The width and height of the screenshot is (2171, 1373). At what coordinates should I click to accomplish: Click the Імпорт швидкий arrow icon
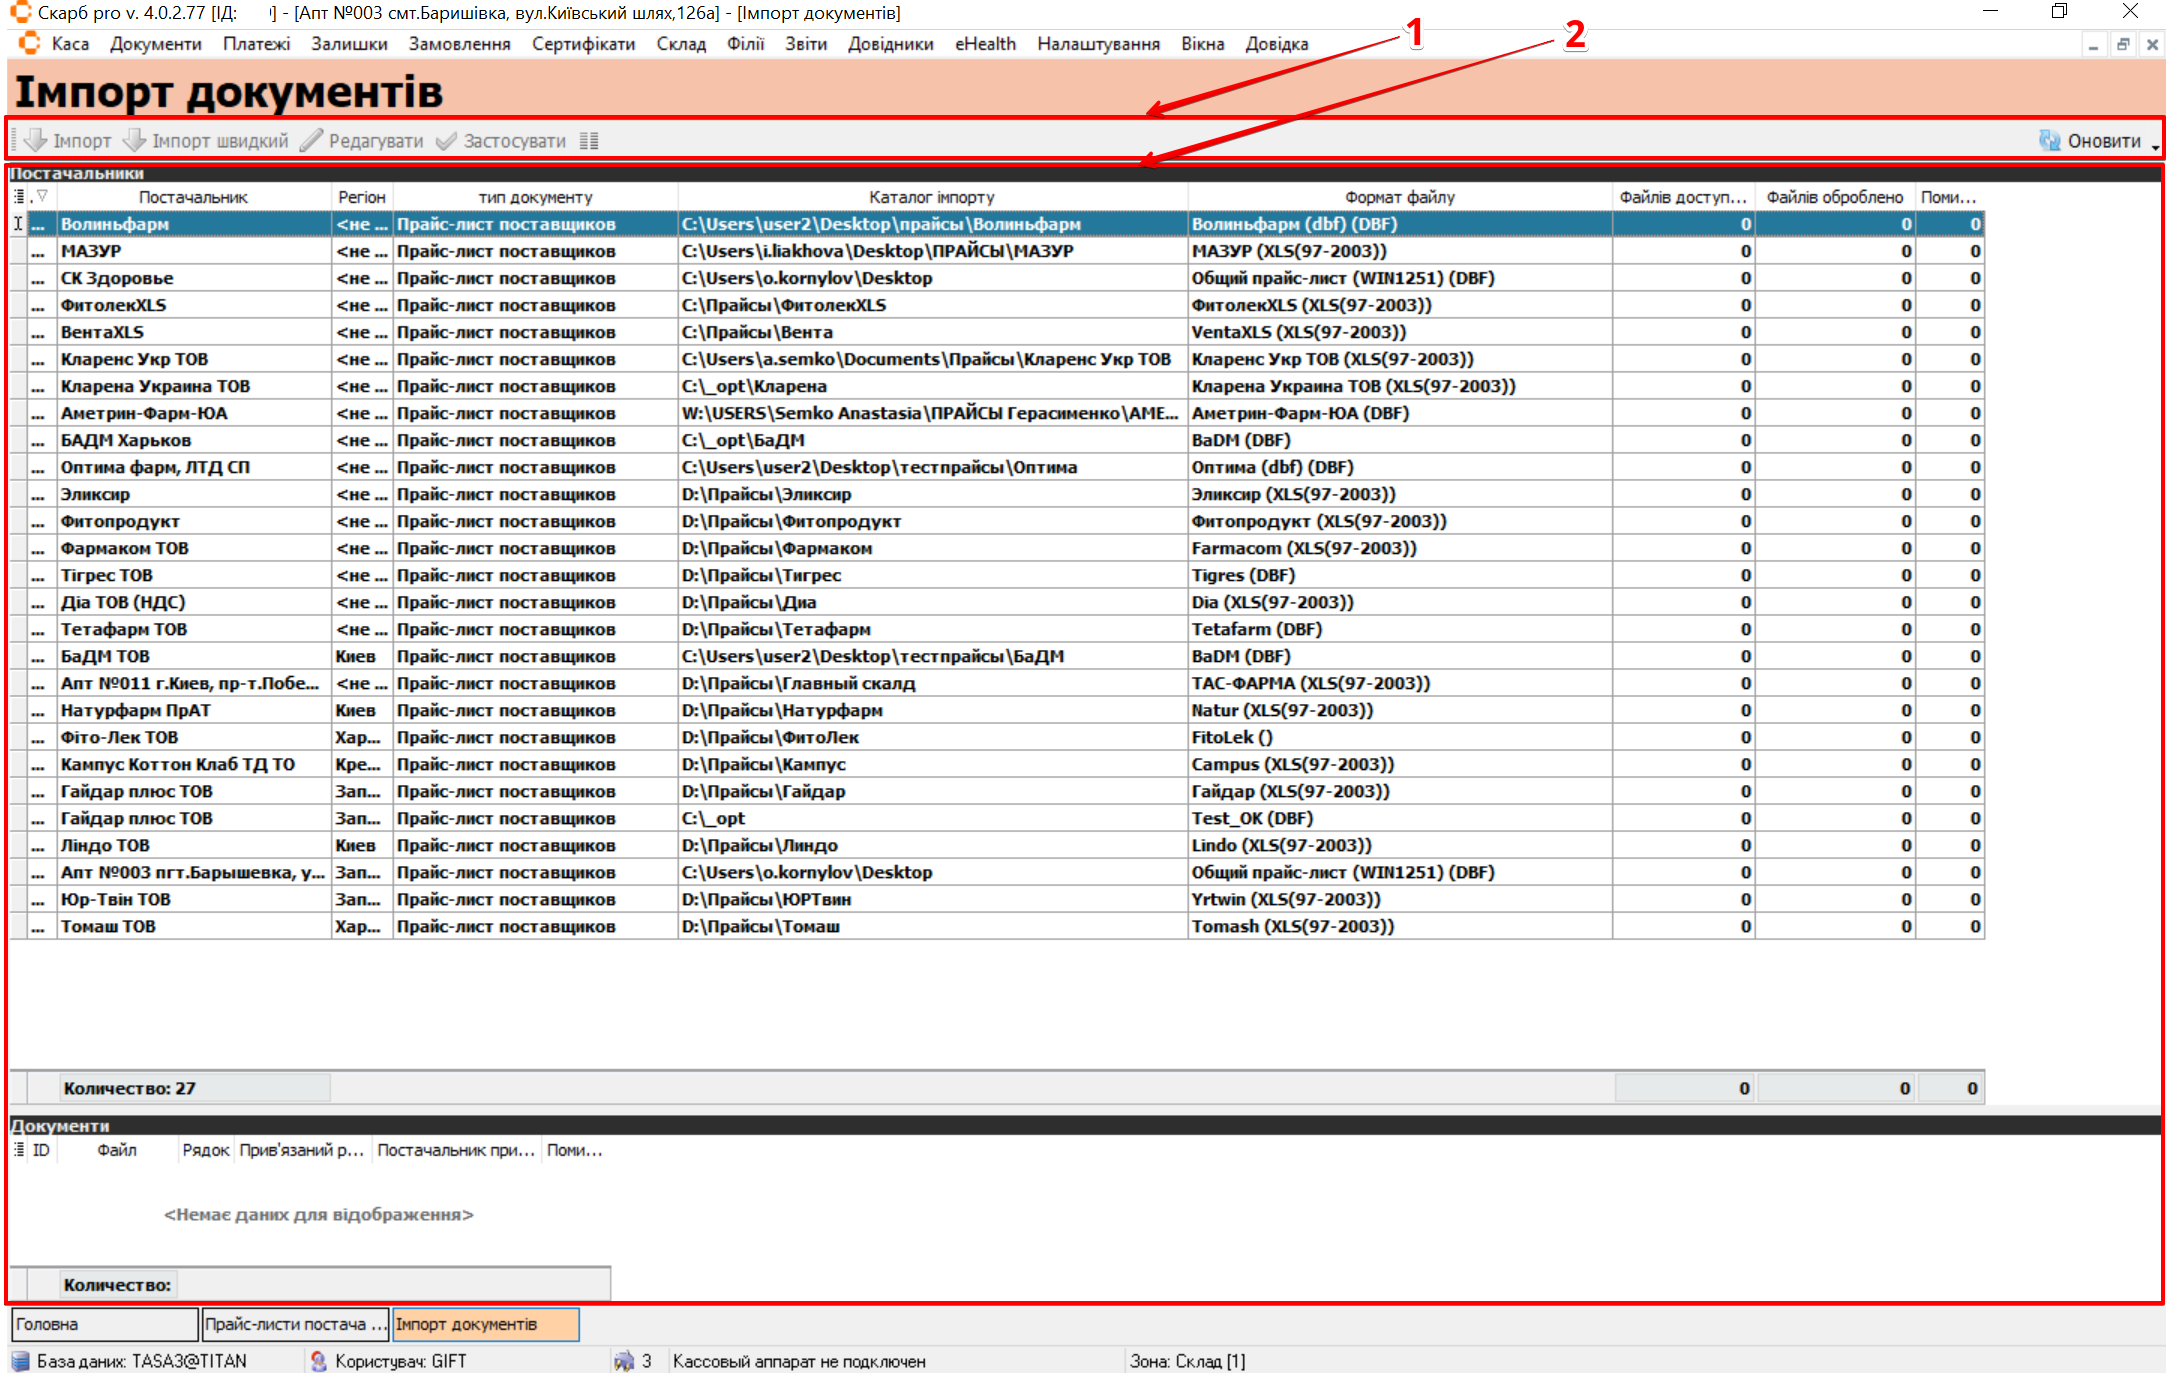tap(135, 140)
